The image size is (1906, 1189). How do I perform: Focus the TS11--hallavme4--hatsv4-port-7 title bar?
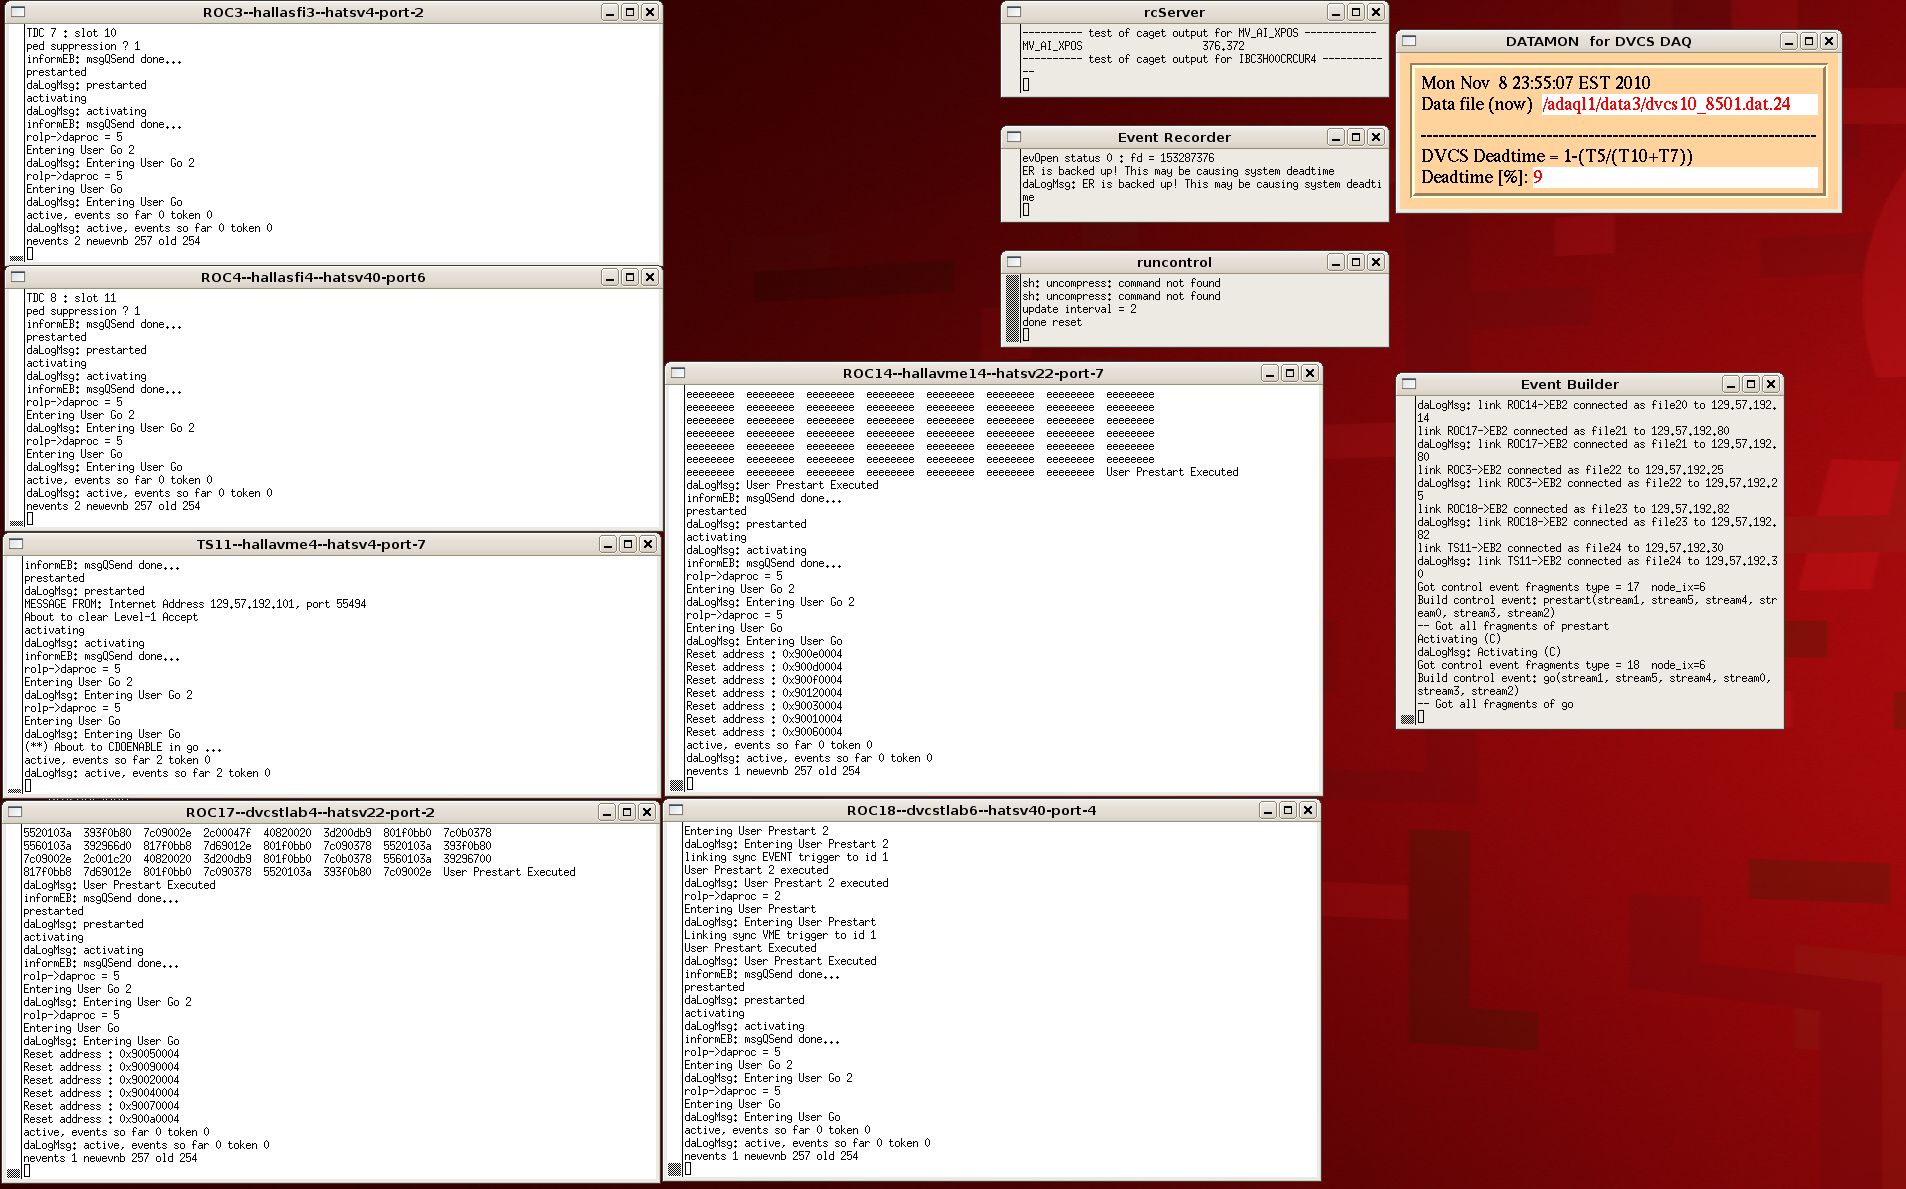coord(311,544)
